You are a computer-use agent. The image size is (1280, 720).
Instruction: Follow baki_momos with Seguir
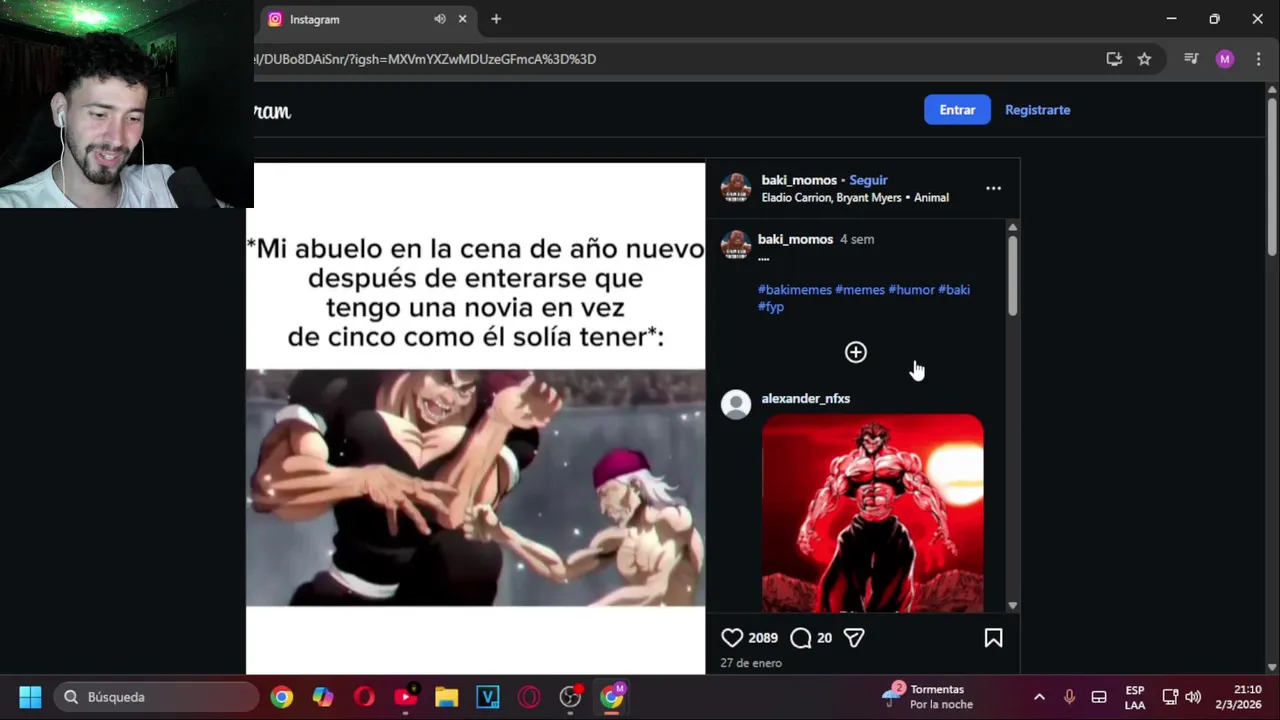pos(868,180)
